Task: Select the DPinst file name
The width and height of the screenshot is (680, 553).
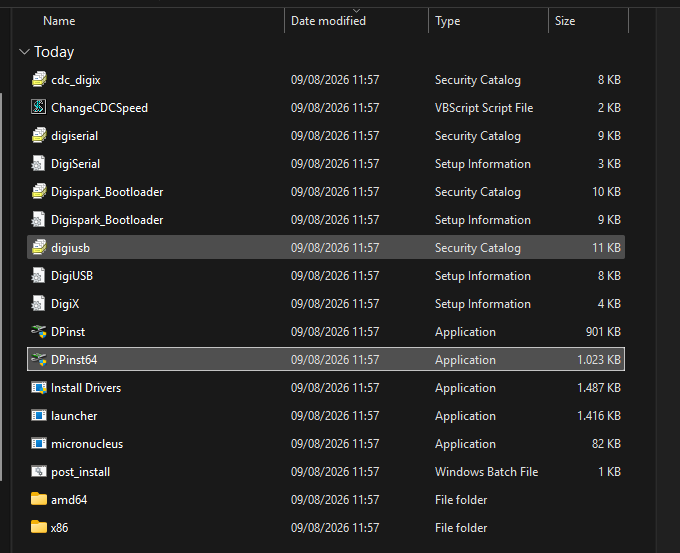Action: 68,331
